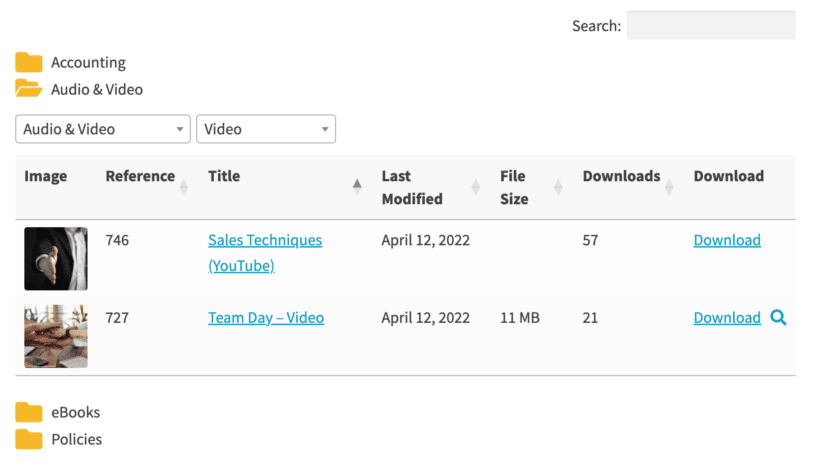Sort by Title column arrows
The image size is (820, 468).
357,187
